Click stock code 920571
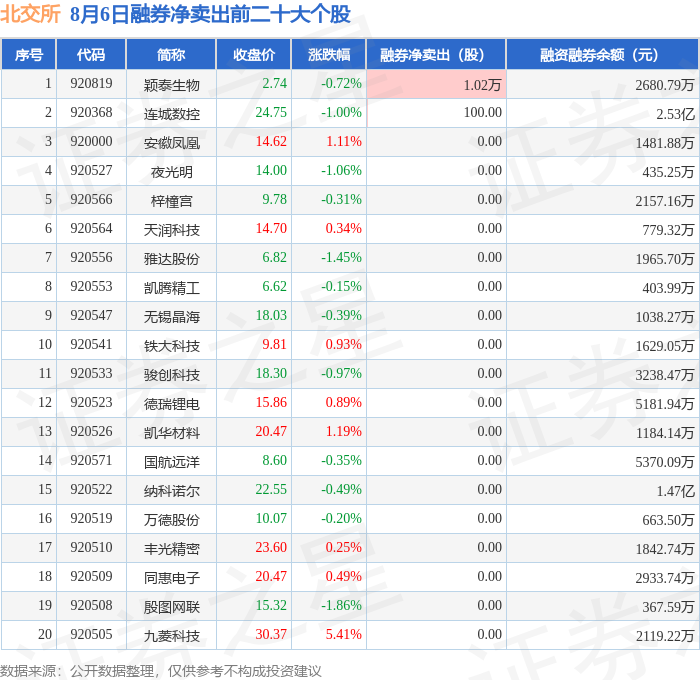This screenshot has height=680, width=700. pos(91,460)
